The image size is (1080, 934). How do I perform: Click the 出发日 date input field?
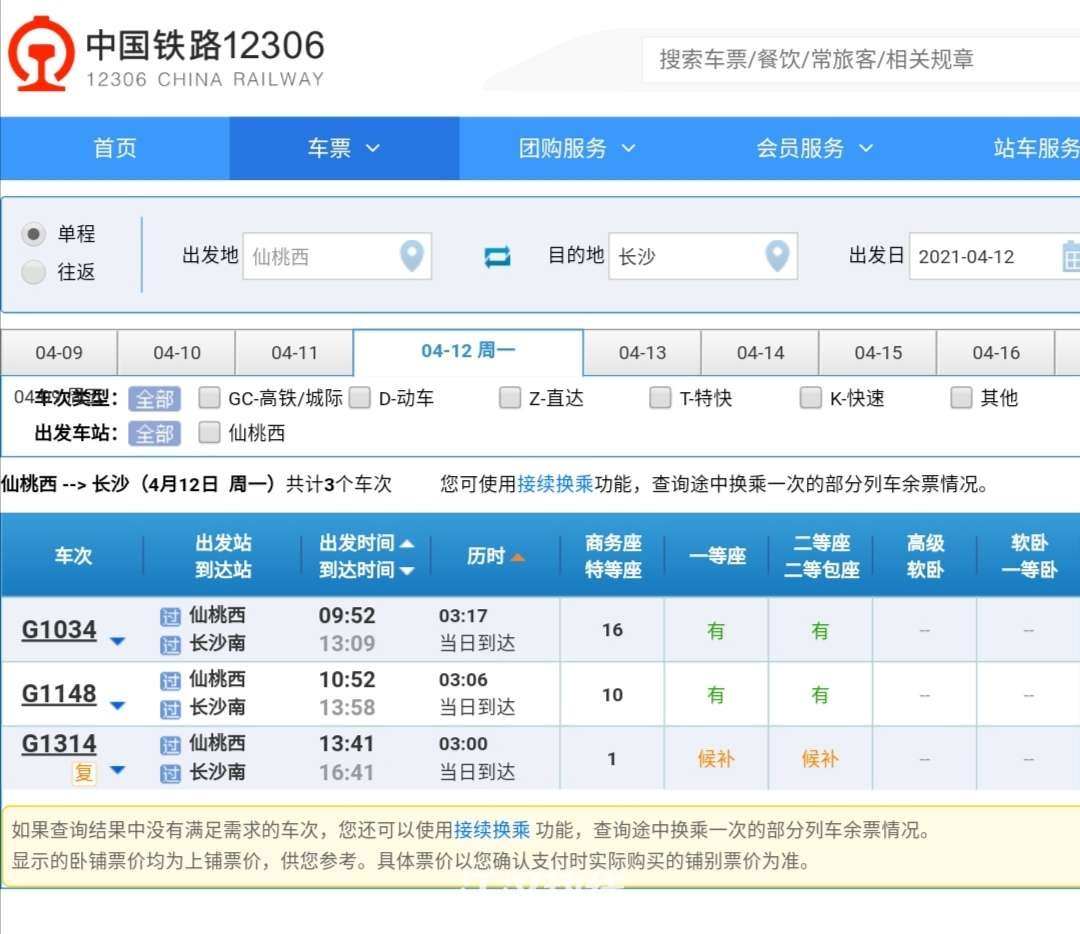pos(995,256)
